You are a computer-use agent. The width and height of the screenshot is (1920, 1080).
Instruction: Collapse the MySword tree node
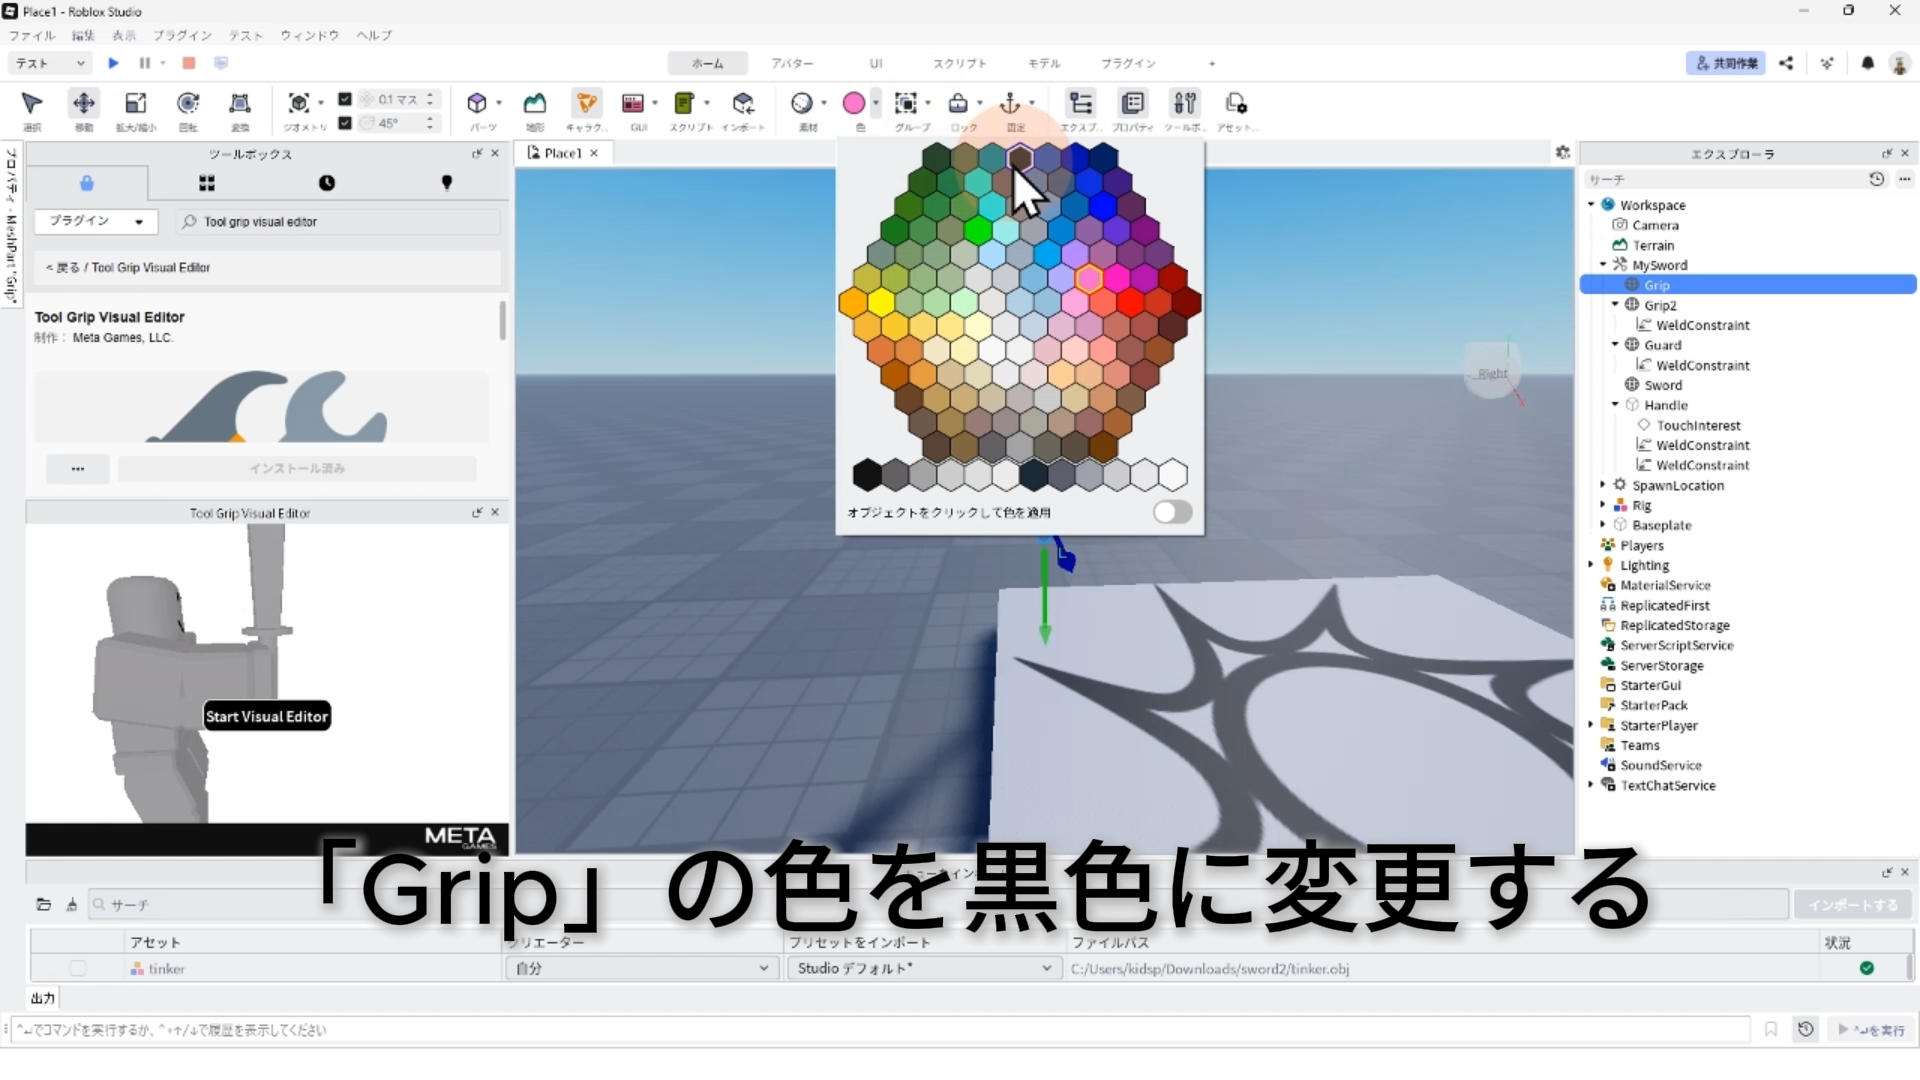1603,265
